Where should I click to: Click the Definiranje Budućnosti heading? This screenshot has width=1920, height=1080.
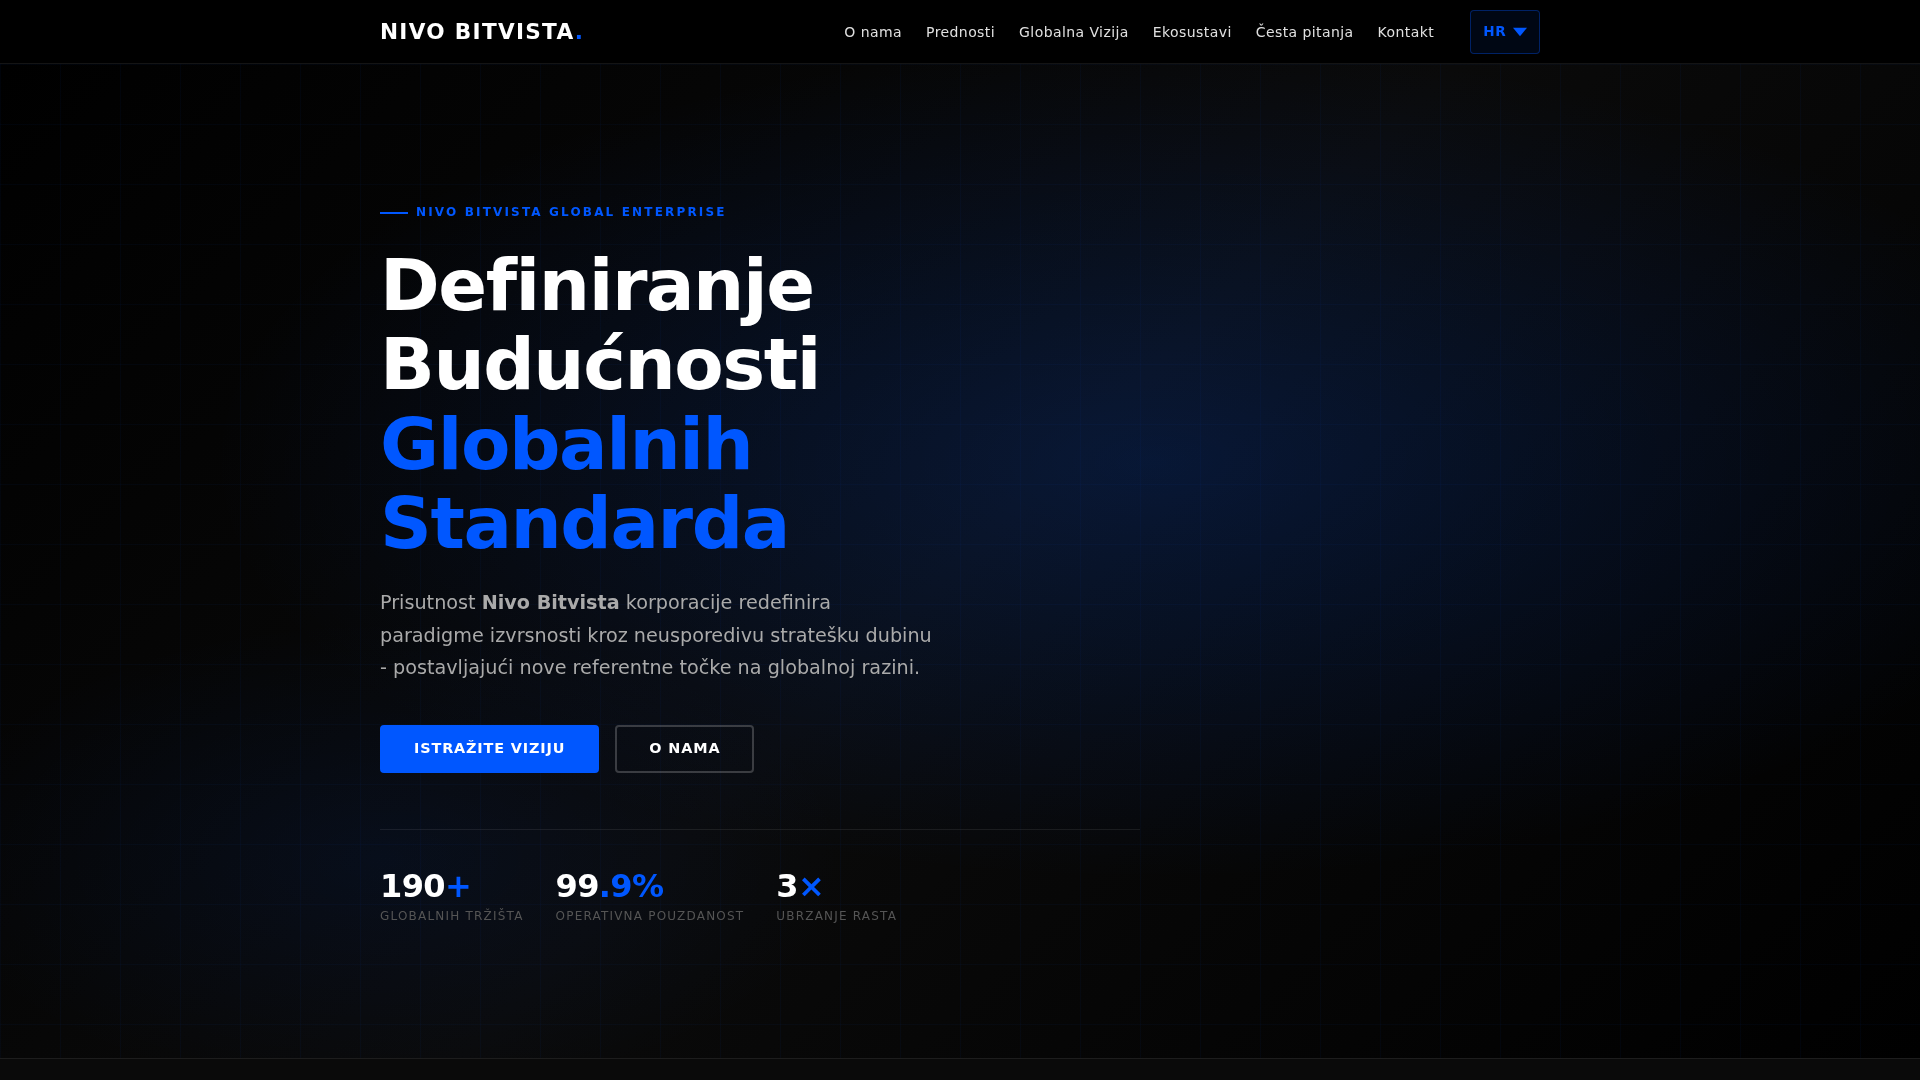coord(600,325)
